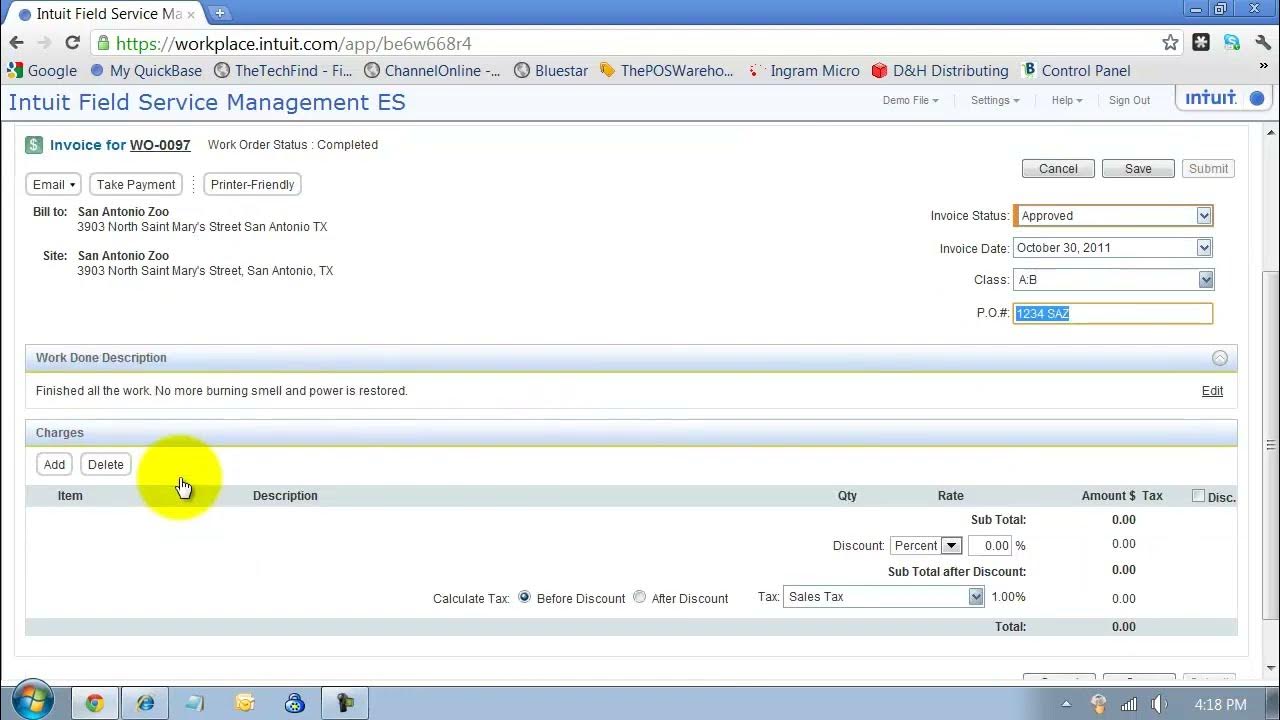Open the Demo File menu
Viewport: 1280px width, 720px height.
coord(910,100)
